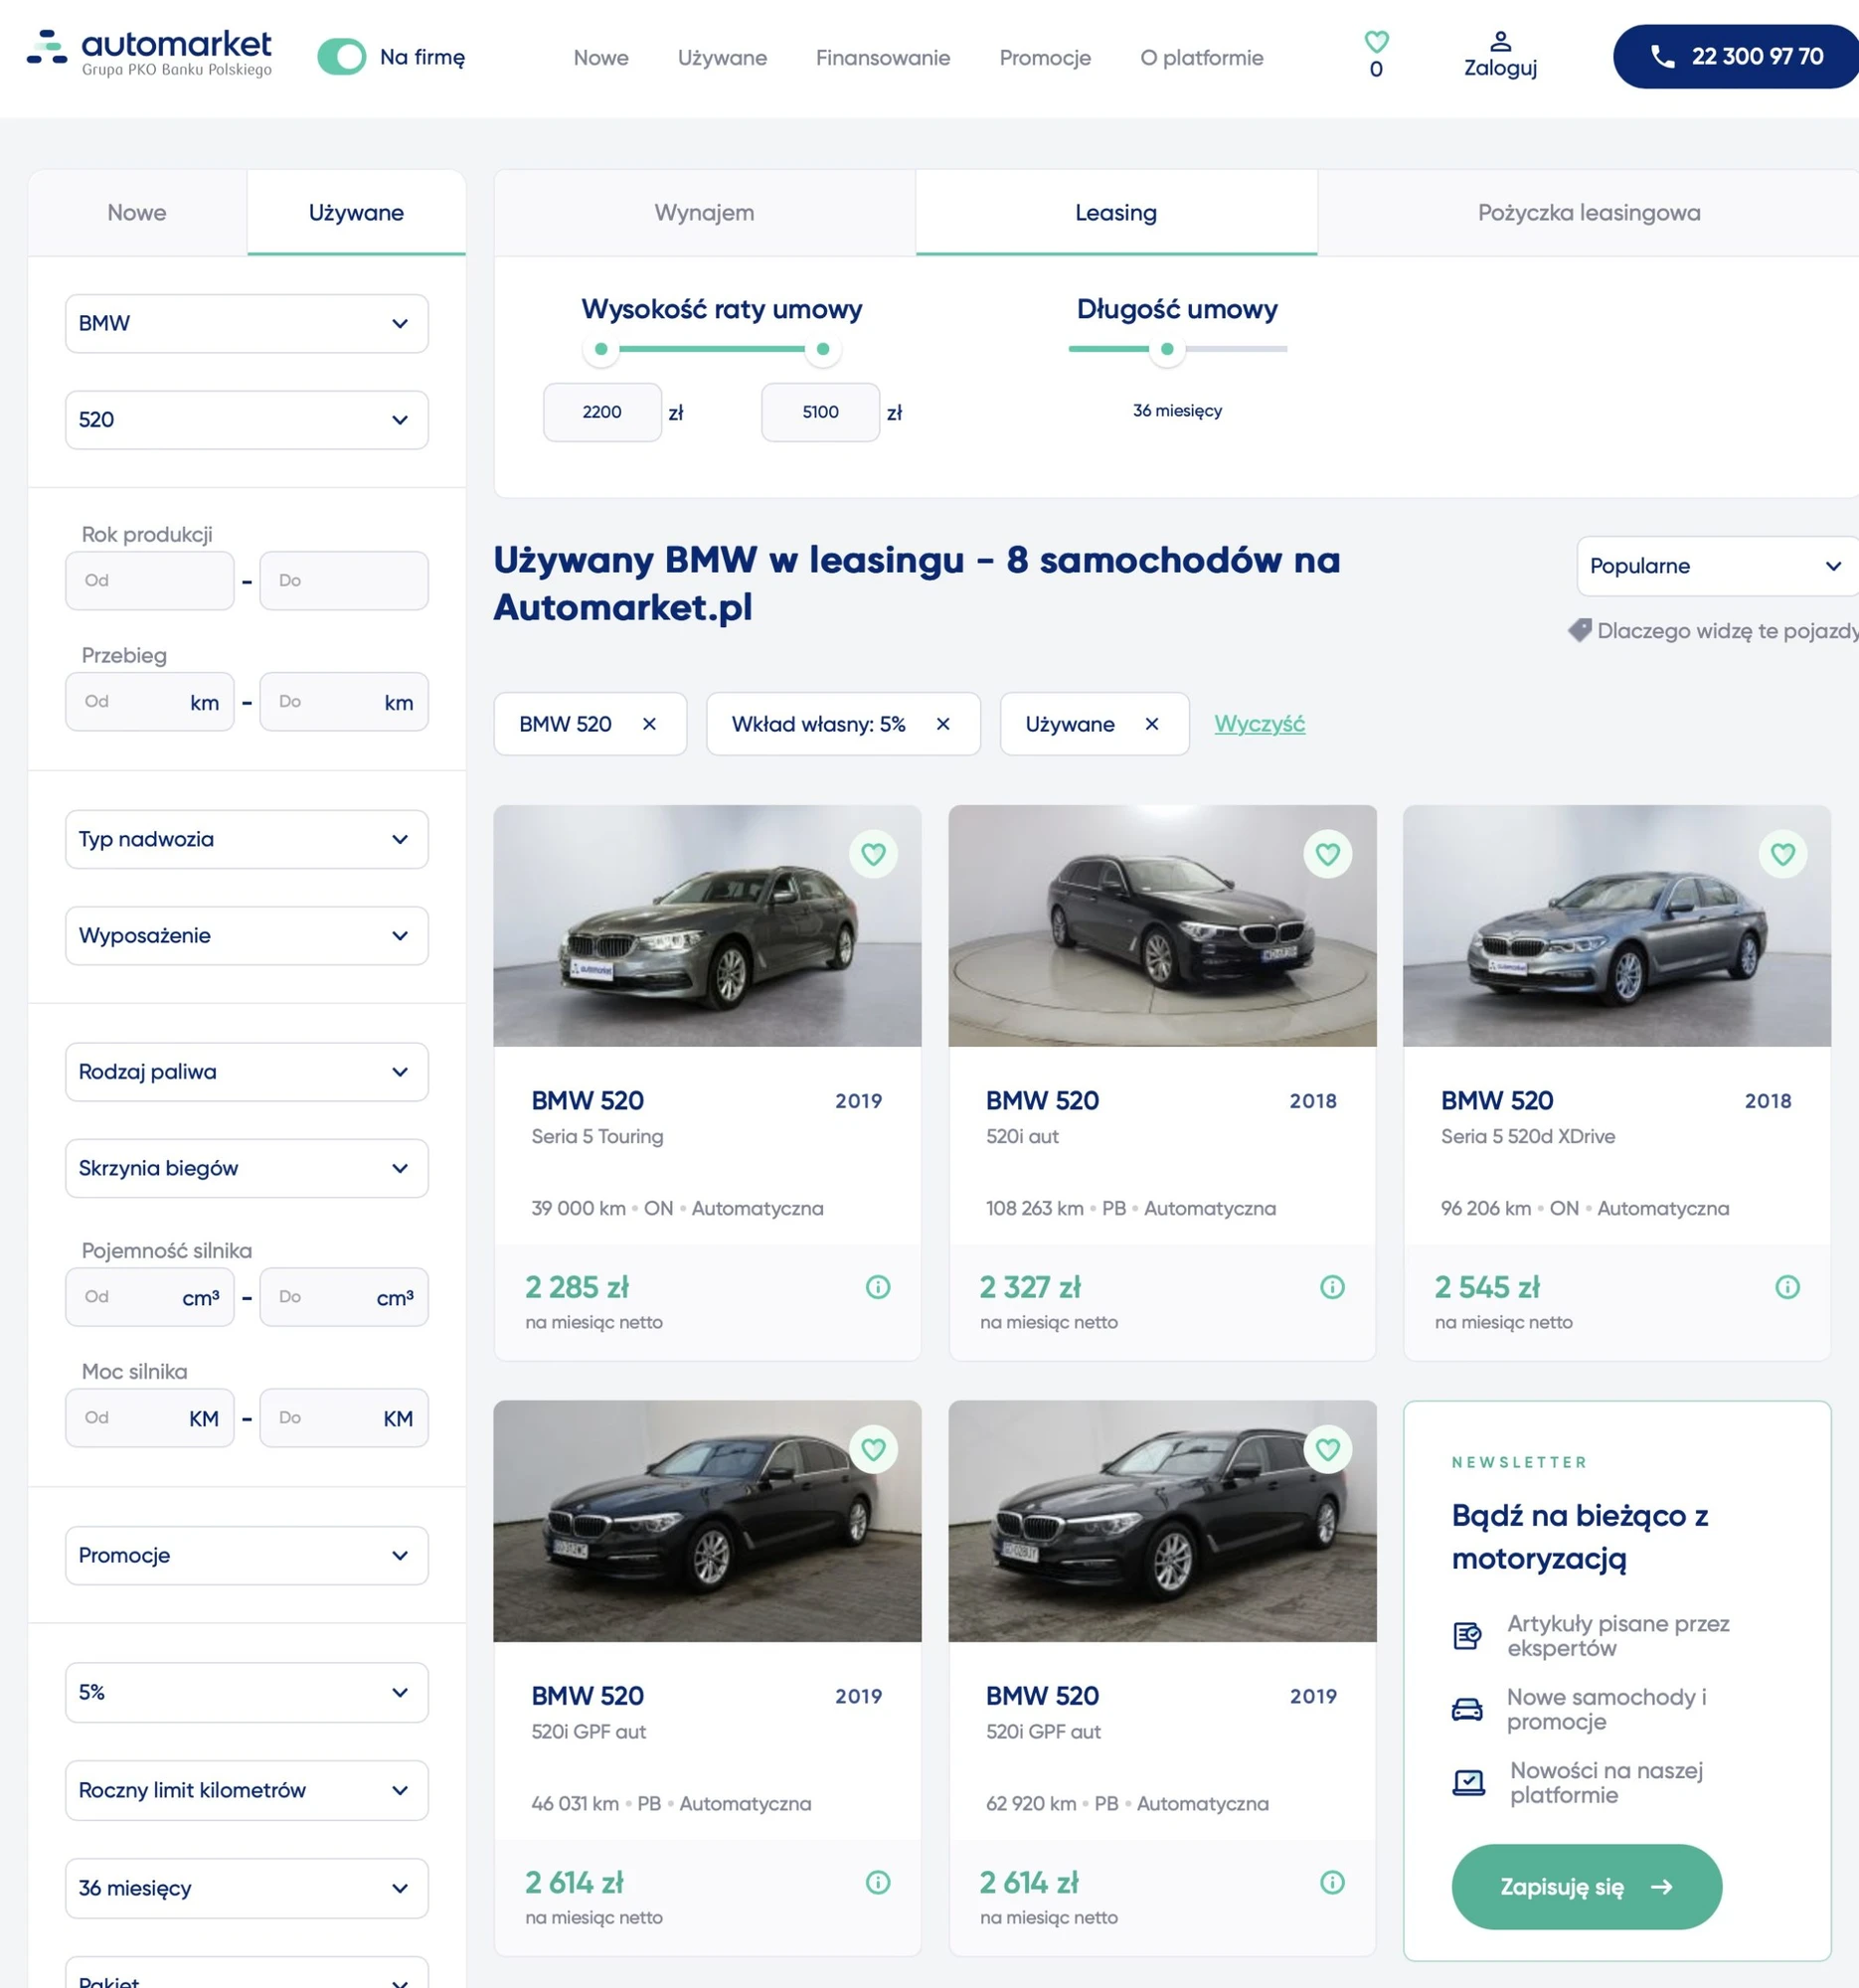Click the automarket logo

coord(149,53)
